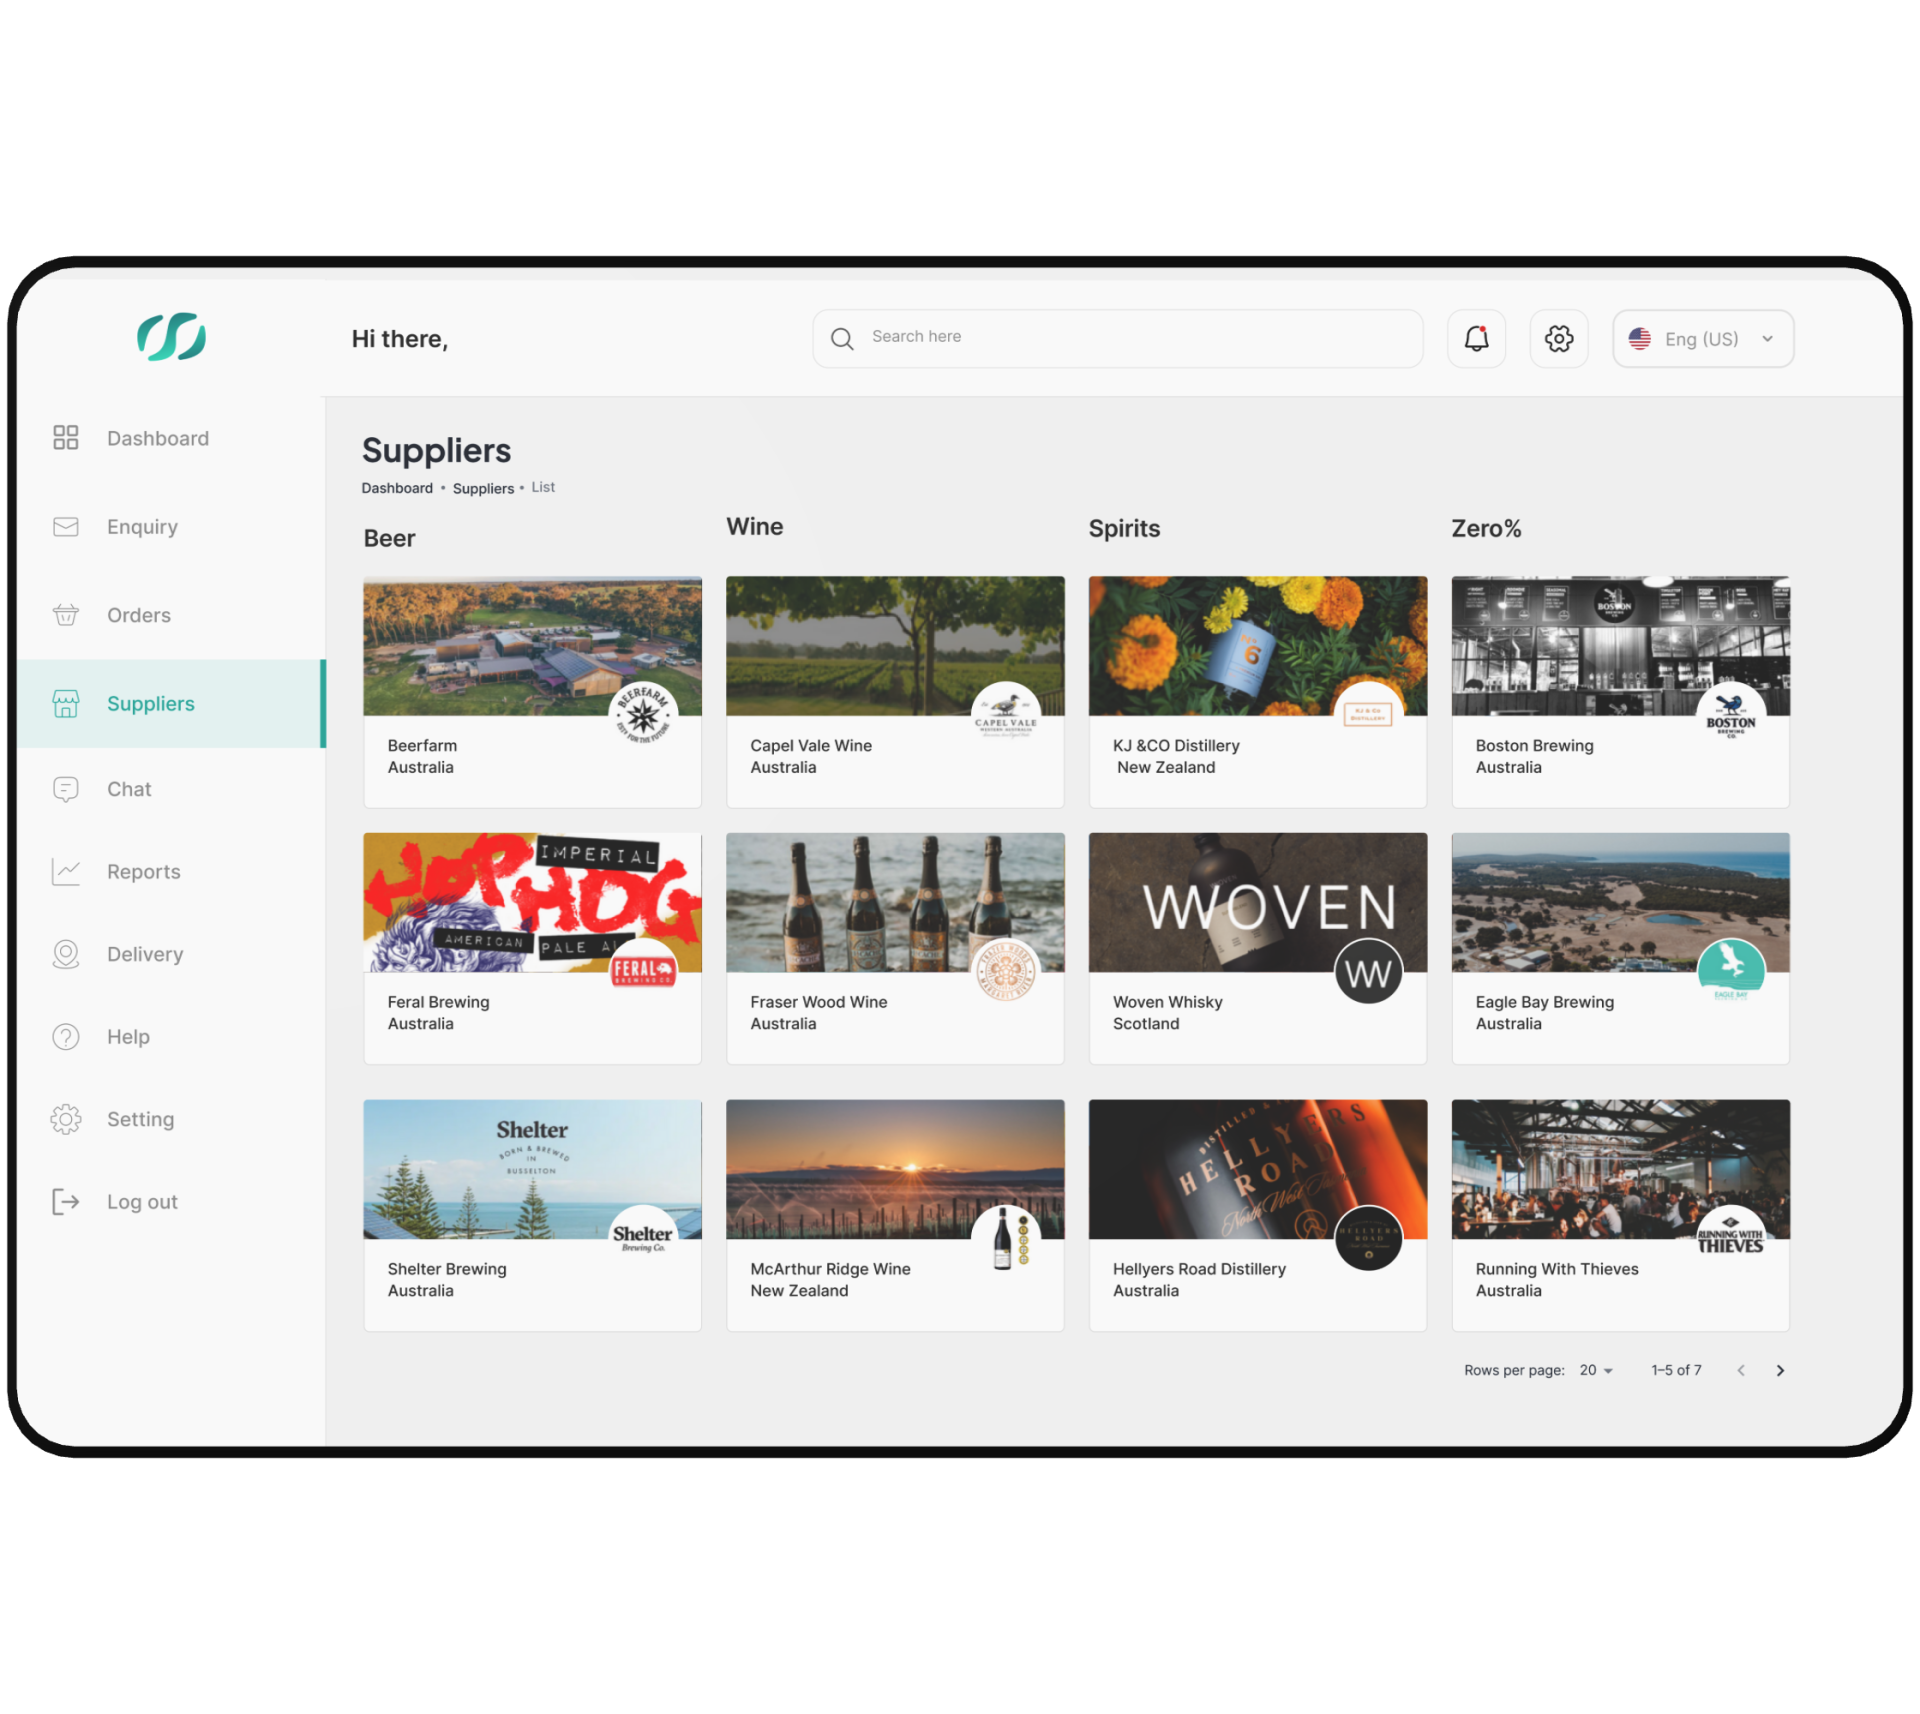Click into the Search here field
Image resolution: width=1920 pixels, height=1714 pixels.
click(1117, 338)
